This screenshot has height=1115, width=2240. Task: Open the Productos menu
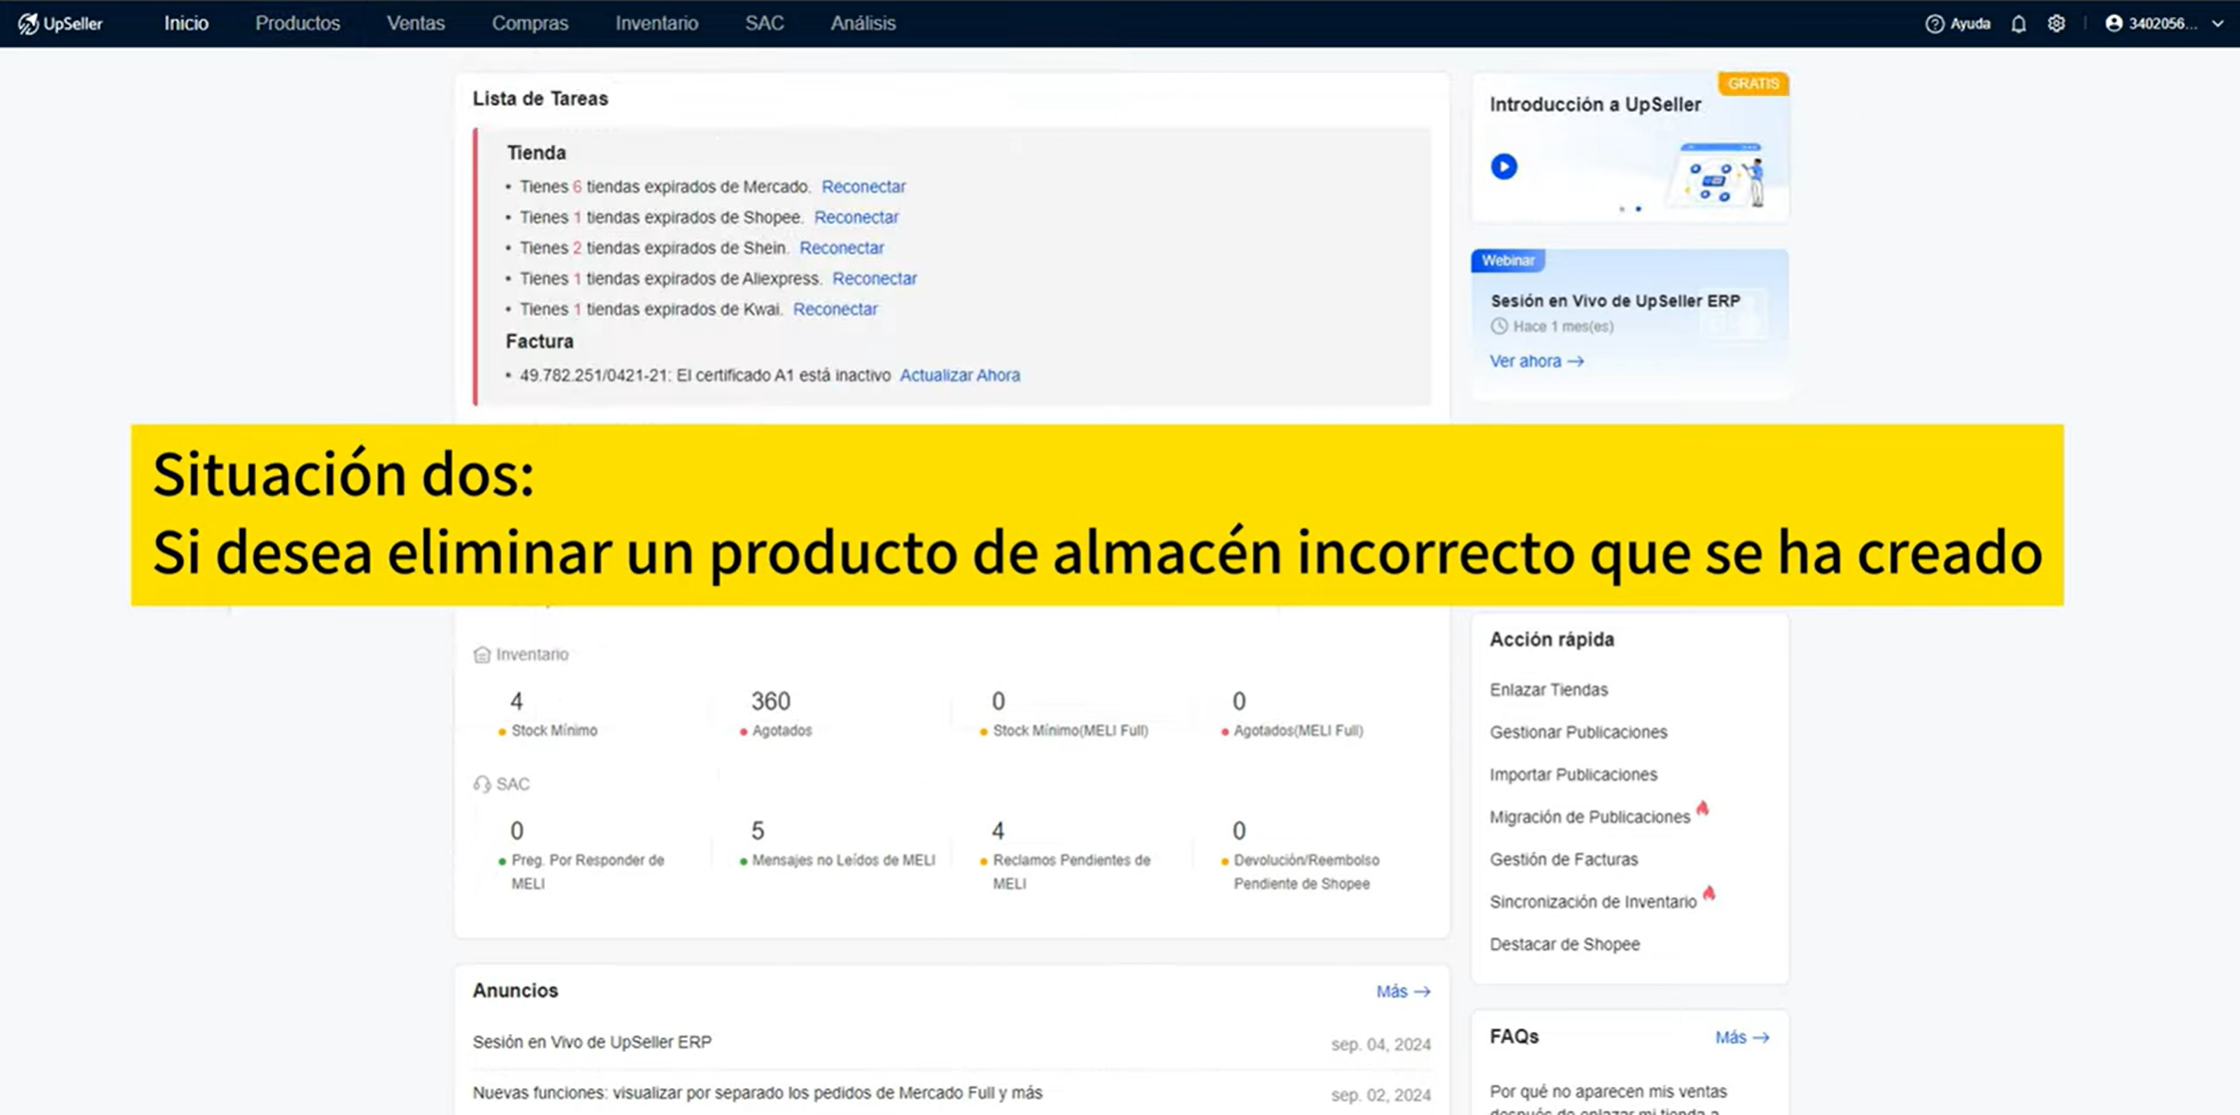tap(297, 23)
